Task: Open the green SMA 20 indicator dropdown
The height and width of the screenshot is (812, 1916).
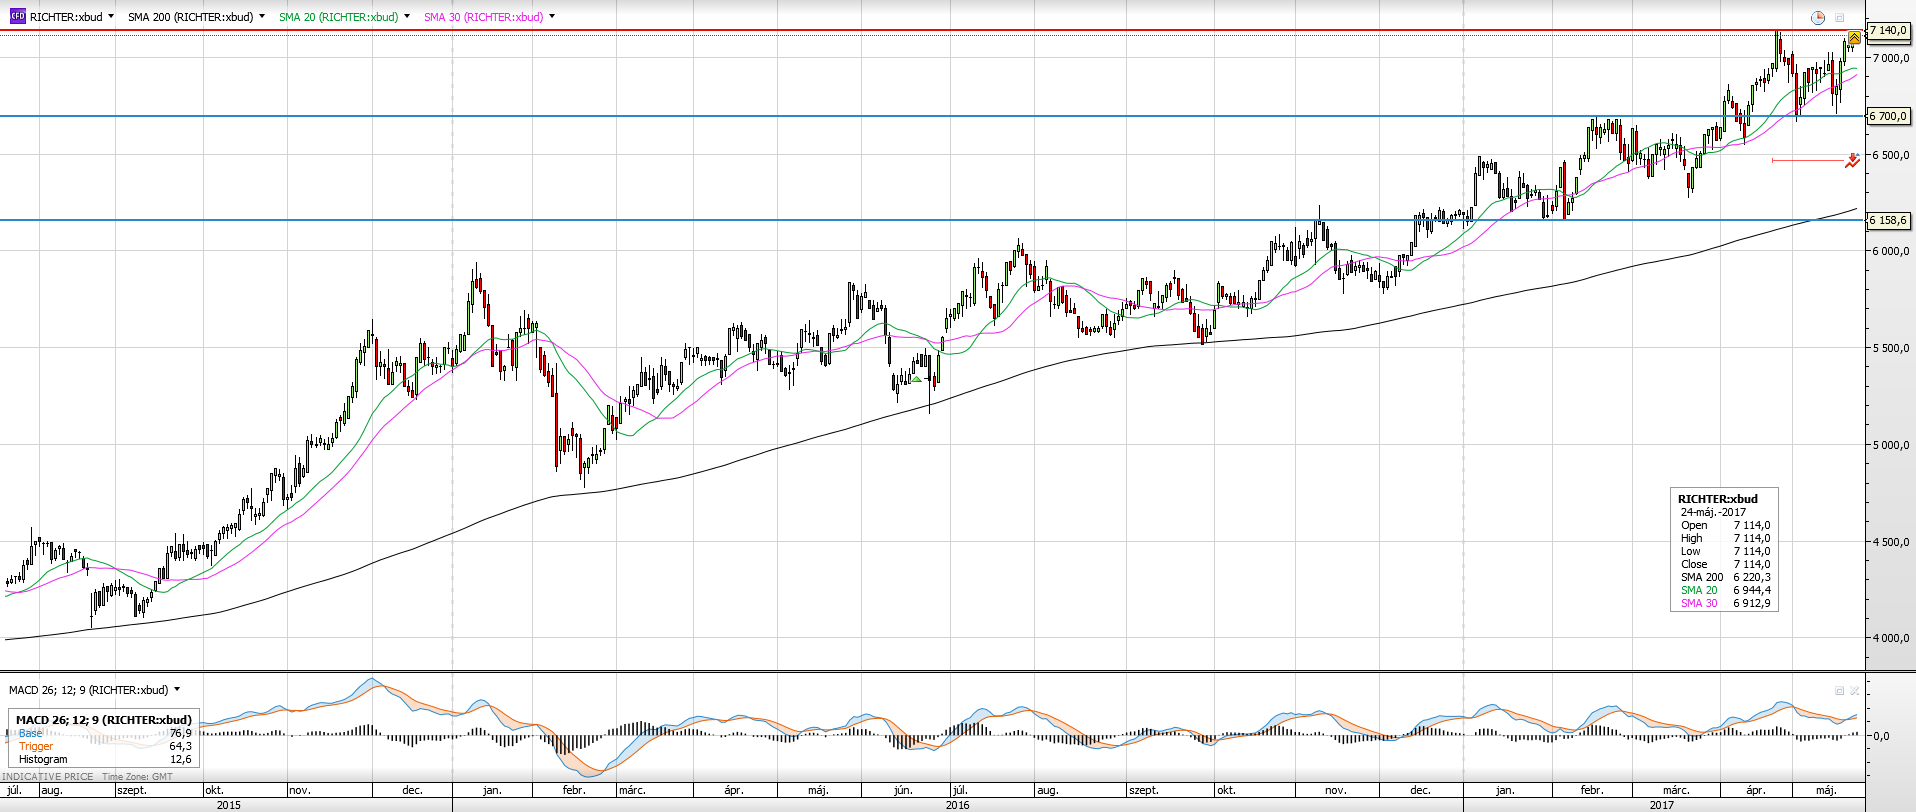Action: (407, 16)
